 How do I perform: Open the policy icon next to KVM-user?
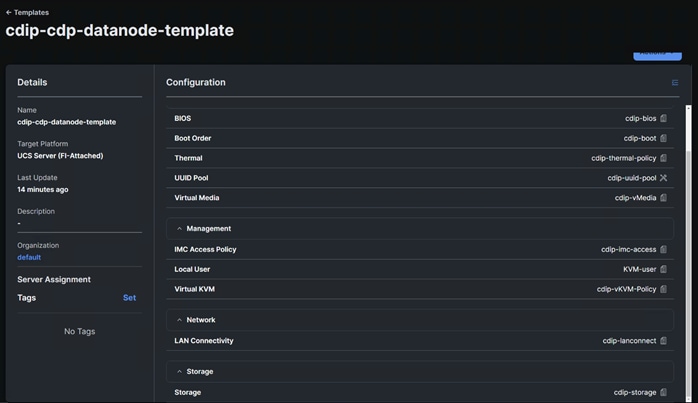point(663,269)
